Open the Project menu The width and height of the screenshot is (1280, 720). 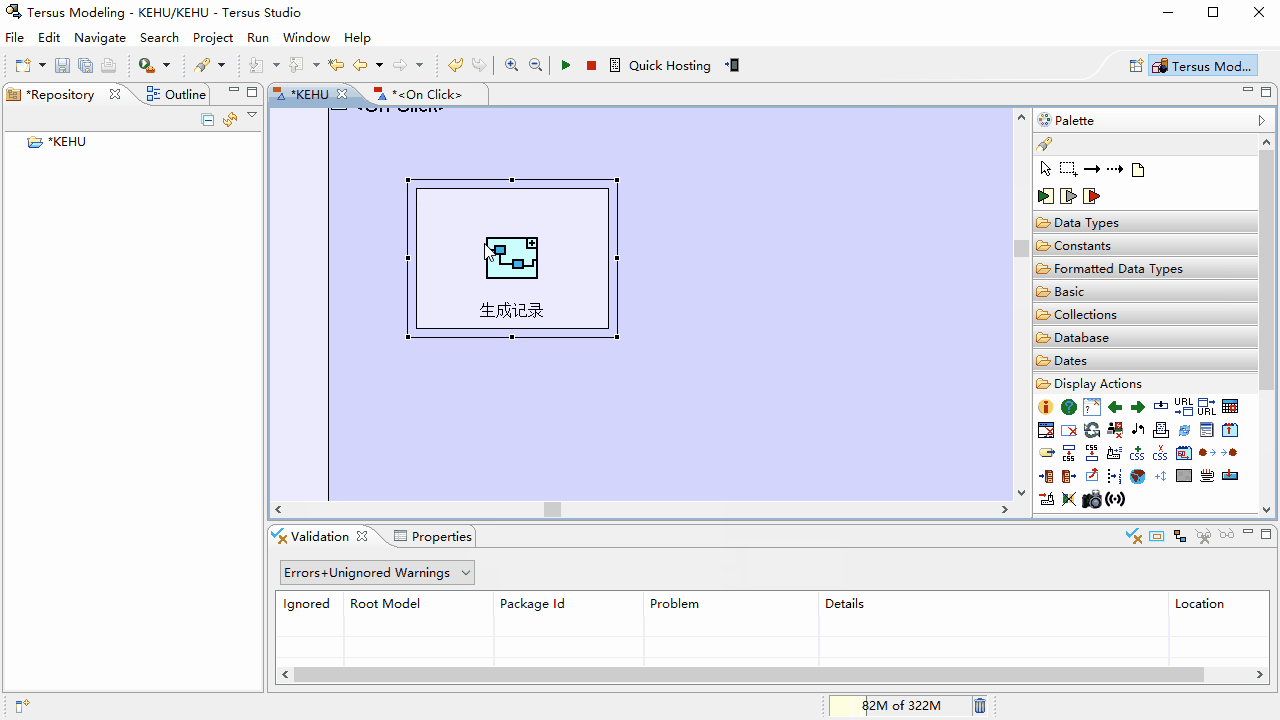(213, 37)
